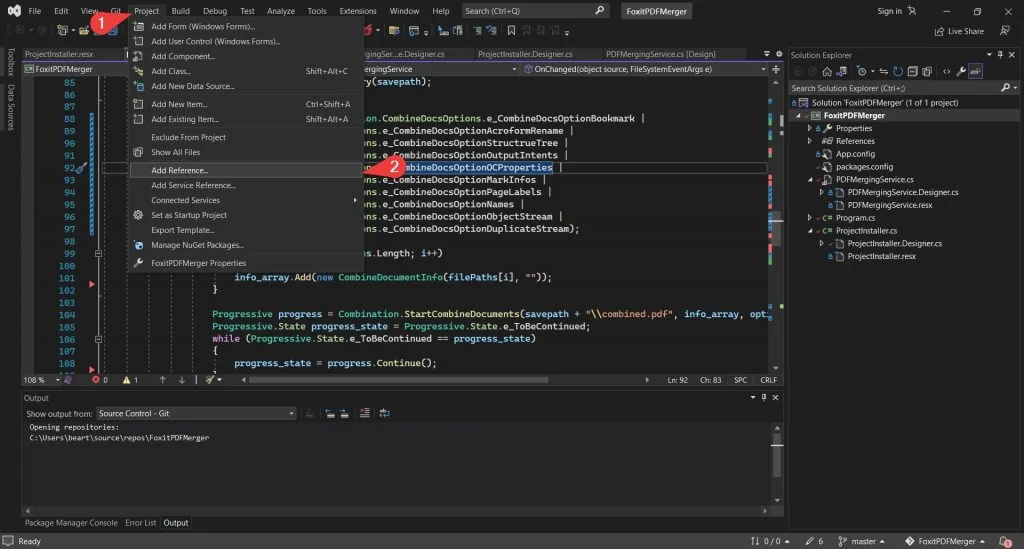1024x549 pixels.
Task: Click FoxitPDFMerger Properties menu item
Action: 246,263
